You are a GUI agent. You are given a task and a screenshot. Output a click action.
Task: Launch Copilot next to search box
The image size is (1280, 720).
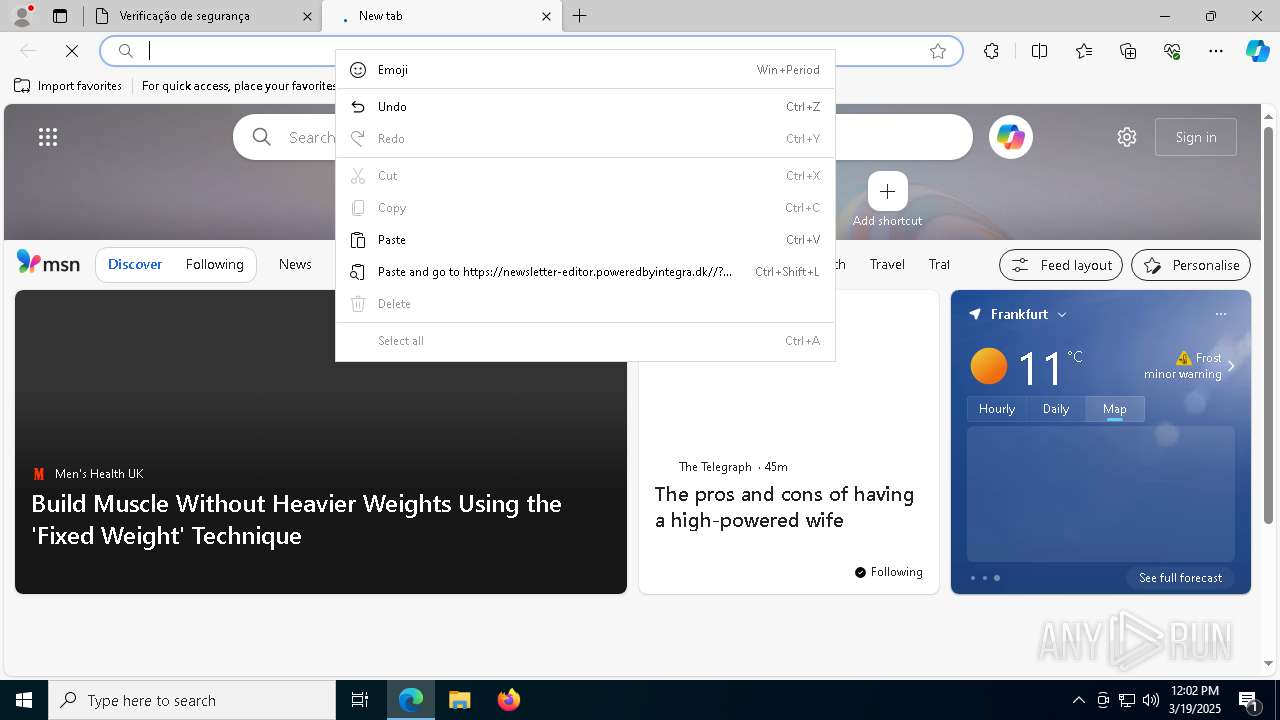pos(1011,137)
